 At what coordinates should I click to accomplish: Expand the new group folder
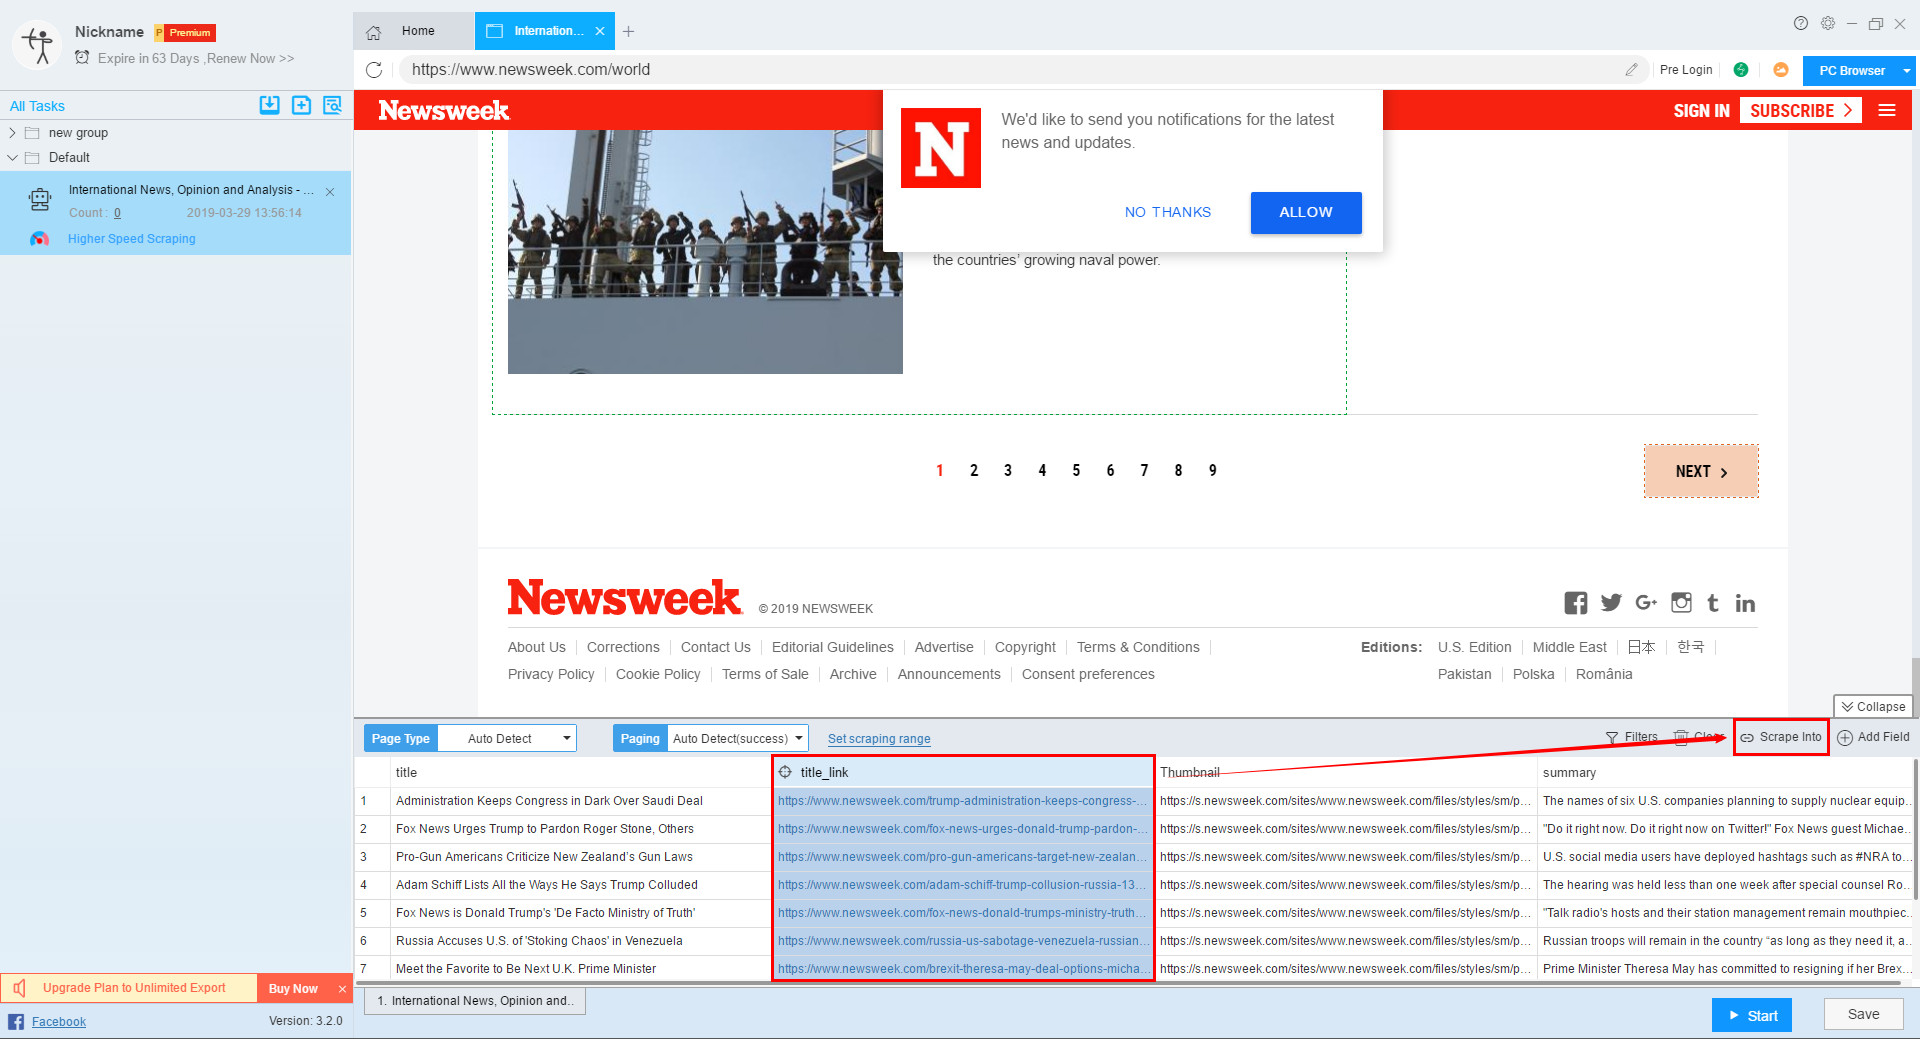coord(12,133)
